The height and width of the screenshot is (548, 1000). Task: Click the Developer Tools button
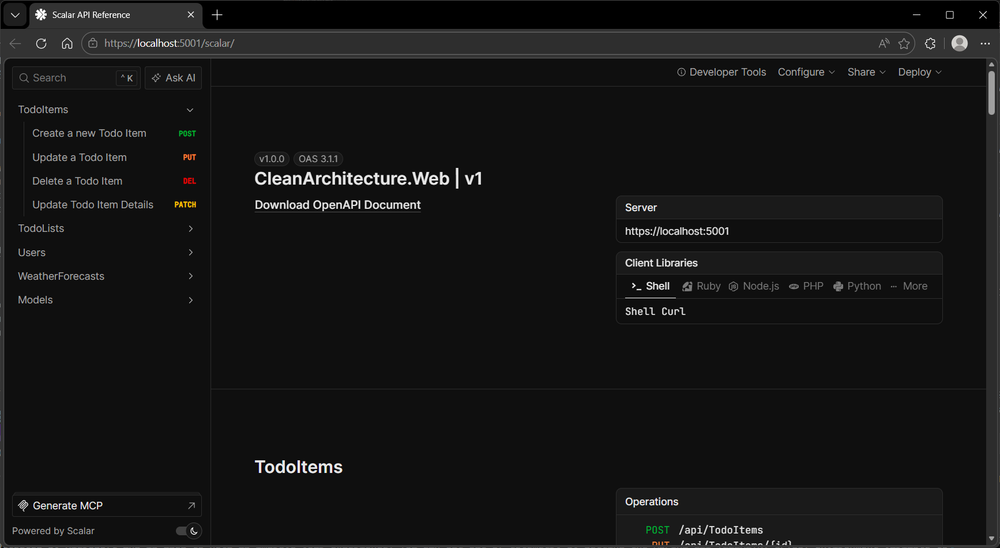coord(721,72)
